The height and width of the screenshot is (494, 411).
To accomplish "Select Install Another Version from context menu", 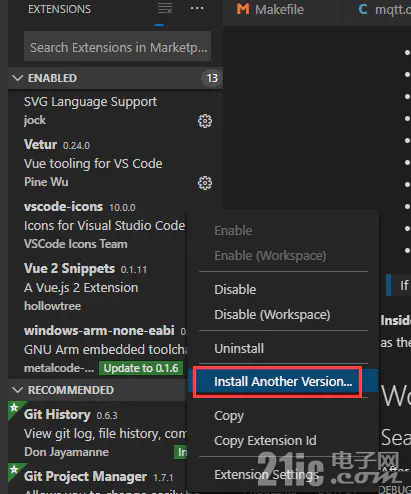I will pos(283,382).
